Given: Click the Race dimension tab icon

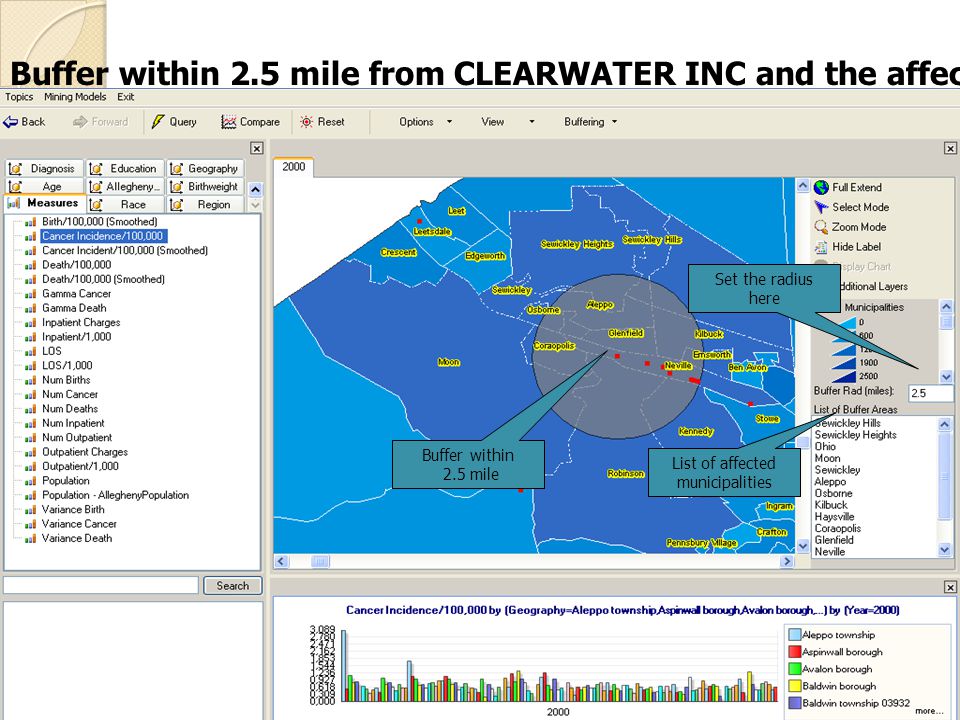Looking at the screenshot, I should (x=96, y=204).
